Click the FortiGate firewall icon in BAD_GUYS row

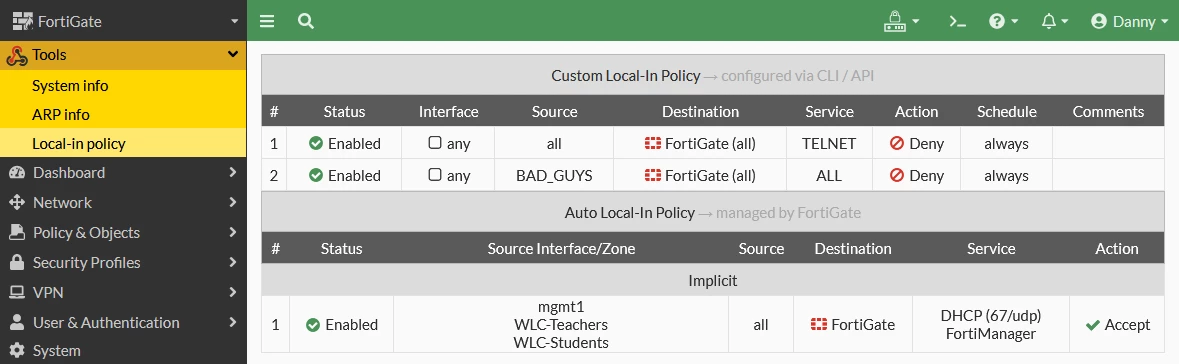(653, 175)
